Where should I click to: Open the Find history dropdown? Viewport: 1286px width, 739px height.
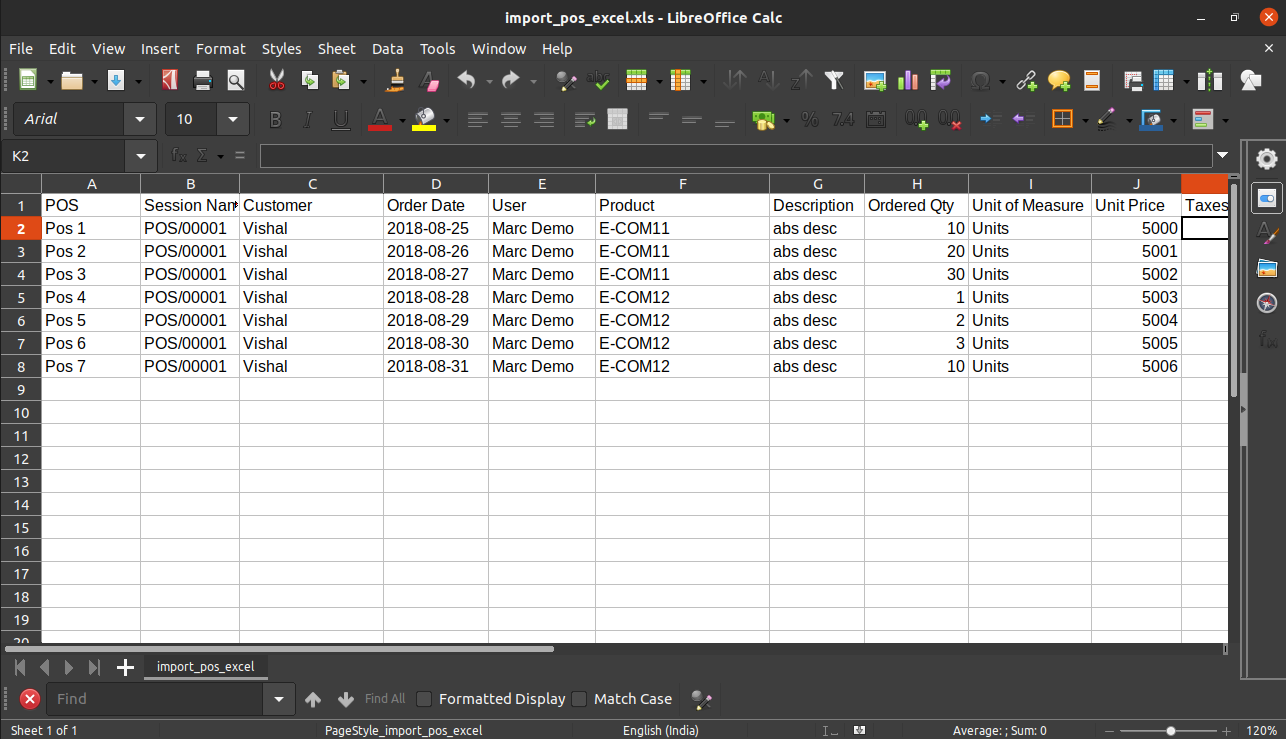pos(279,699)
